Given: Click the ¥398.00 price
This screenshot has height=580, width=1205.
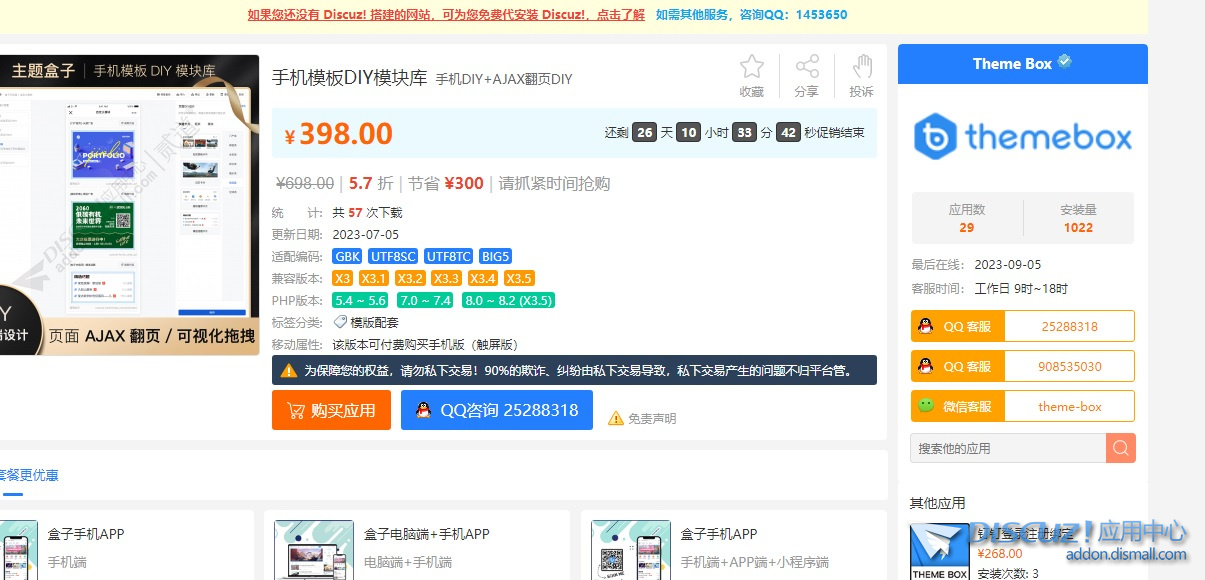Looking at the screenshot, I should point(338,134).
